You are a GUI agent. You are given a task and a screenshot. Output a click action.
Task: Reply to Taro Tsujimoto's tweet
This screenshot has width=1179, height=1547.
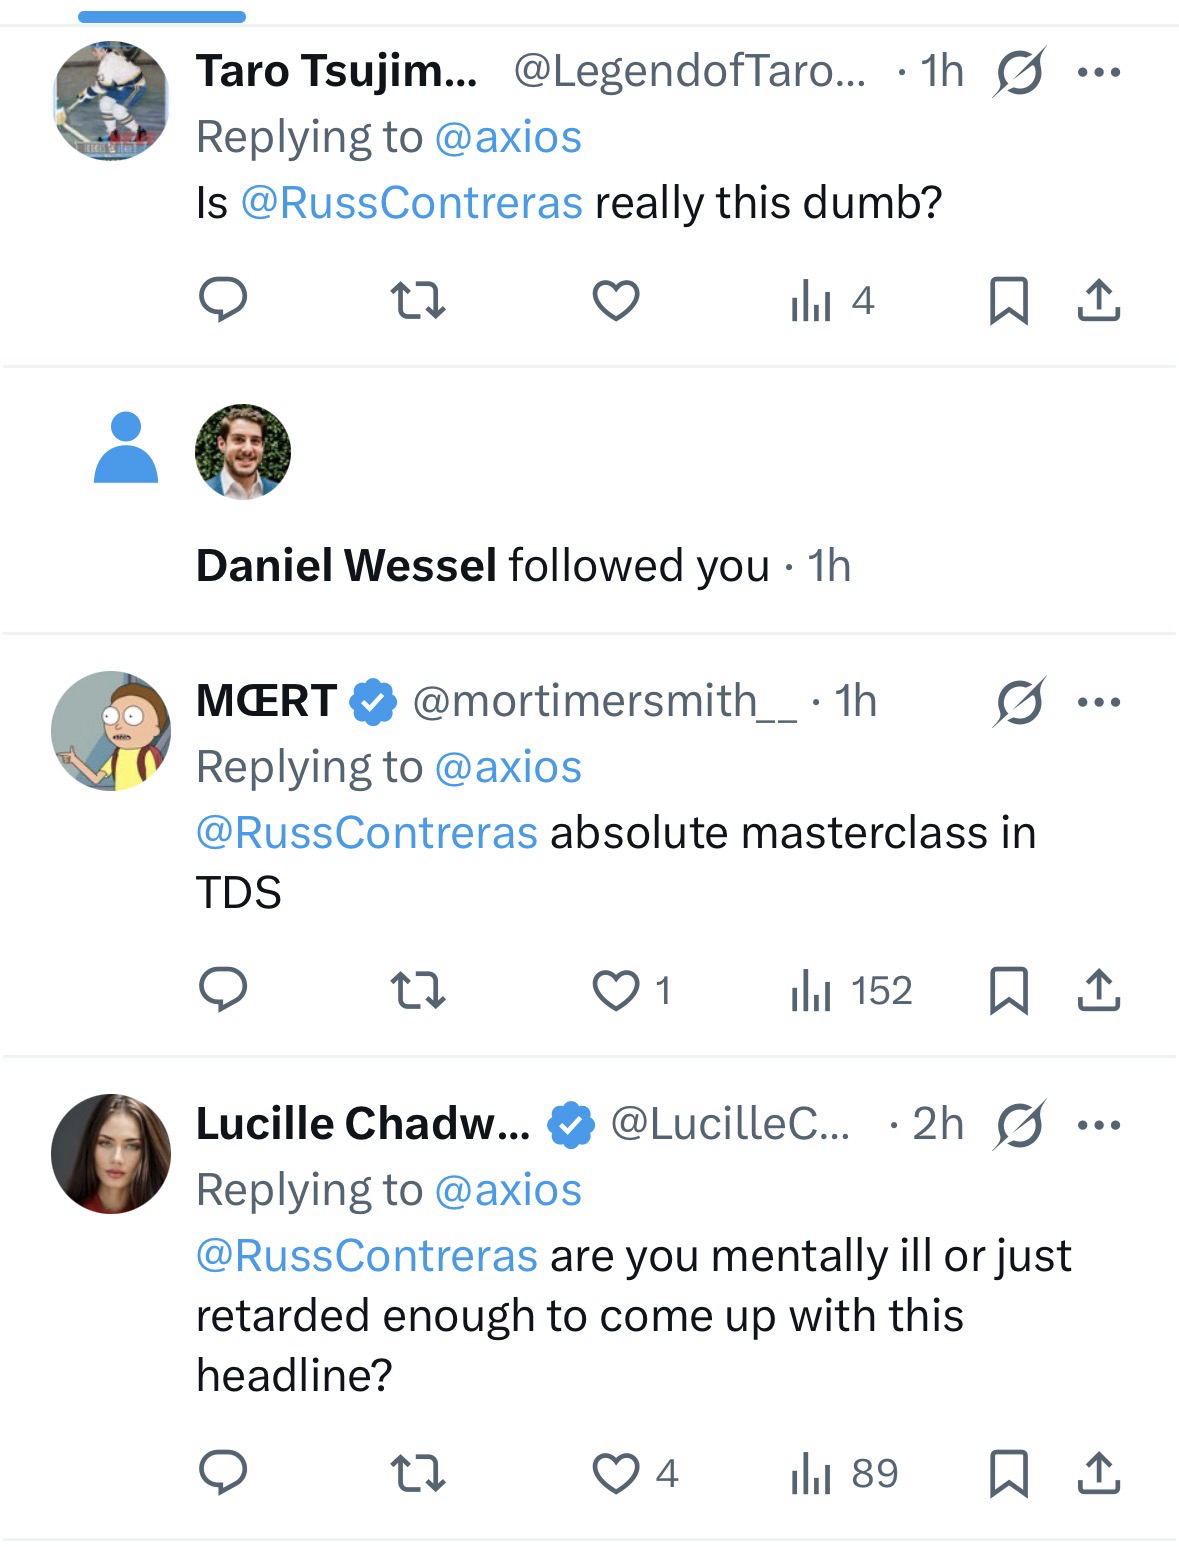[223, 300]
